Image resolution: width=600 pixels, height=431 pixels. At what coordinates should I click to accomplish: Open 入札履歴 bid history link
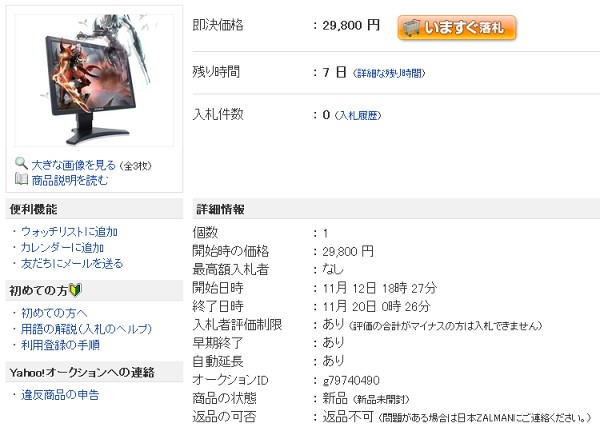coord(358,115)
